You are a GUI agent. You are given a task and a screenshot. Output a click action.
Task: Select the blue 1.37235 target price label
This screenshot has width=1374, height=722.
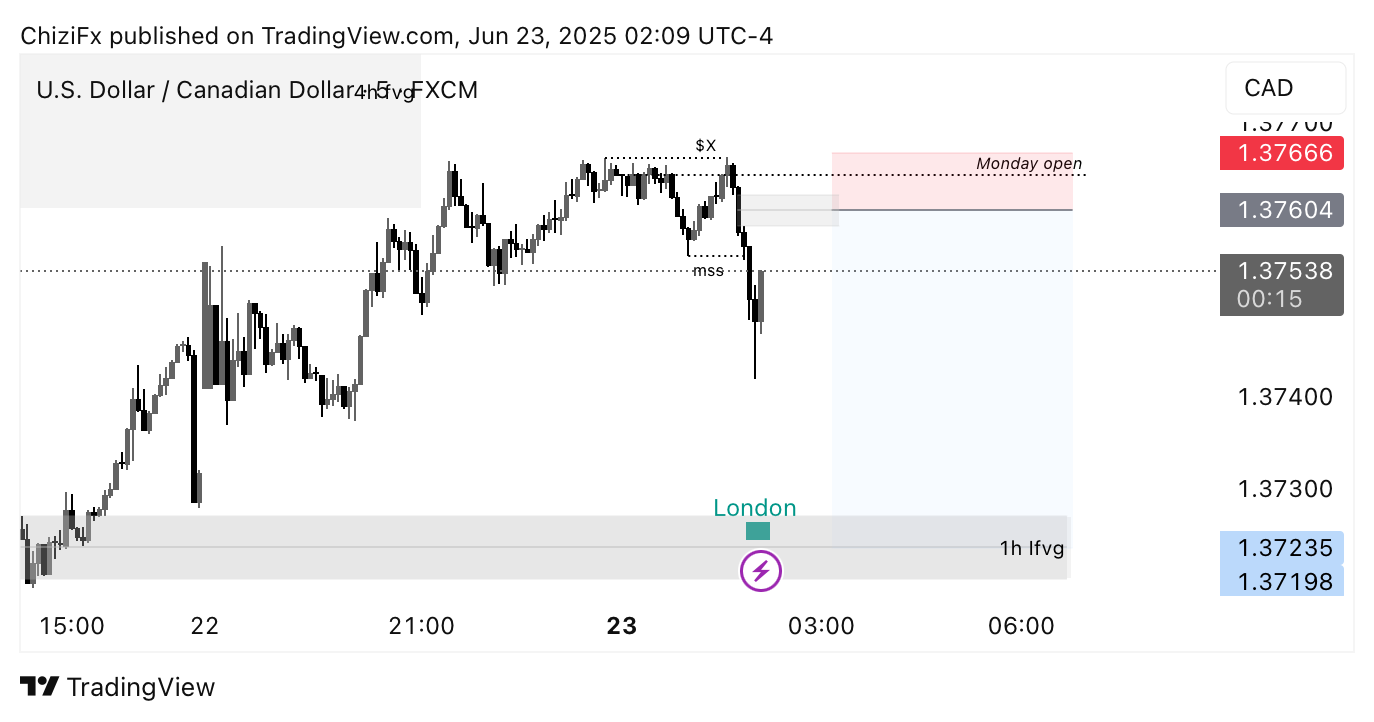pyautogui.click(x=1282, y=547)
